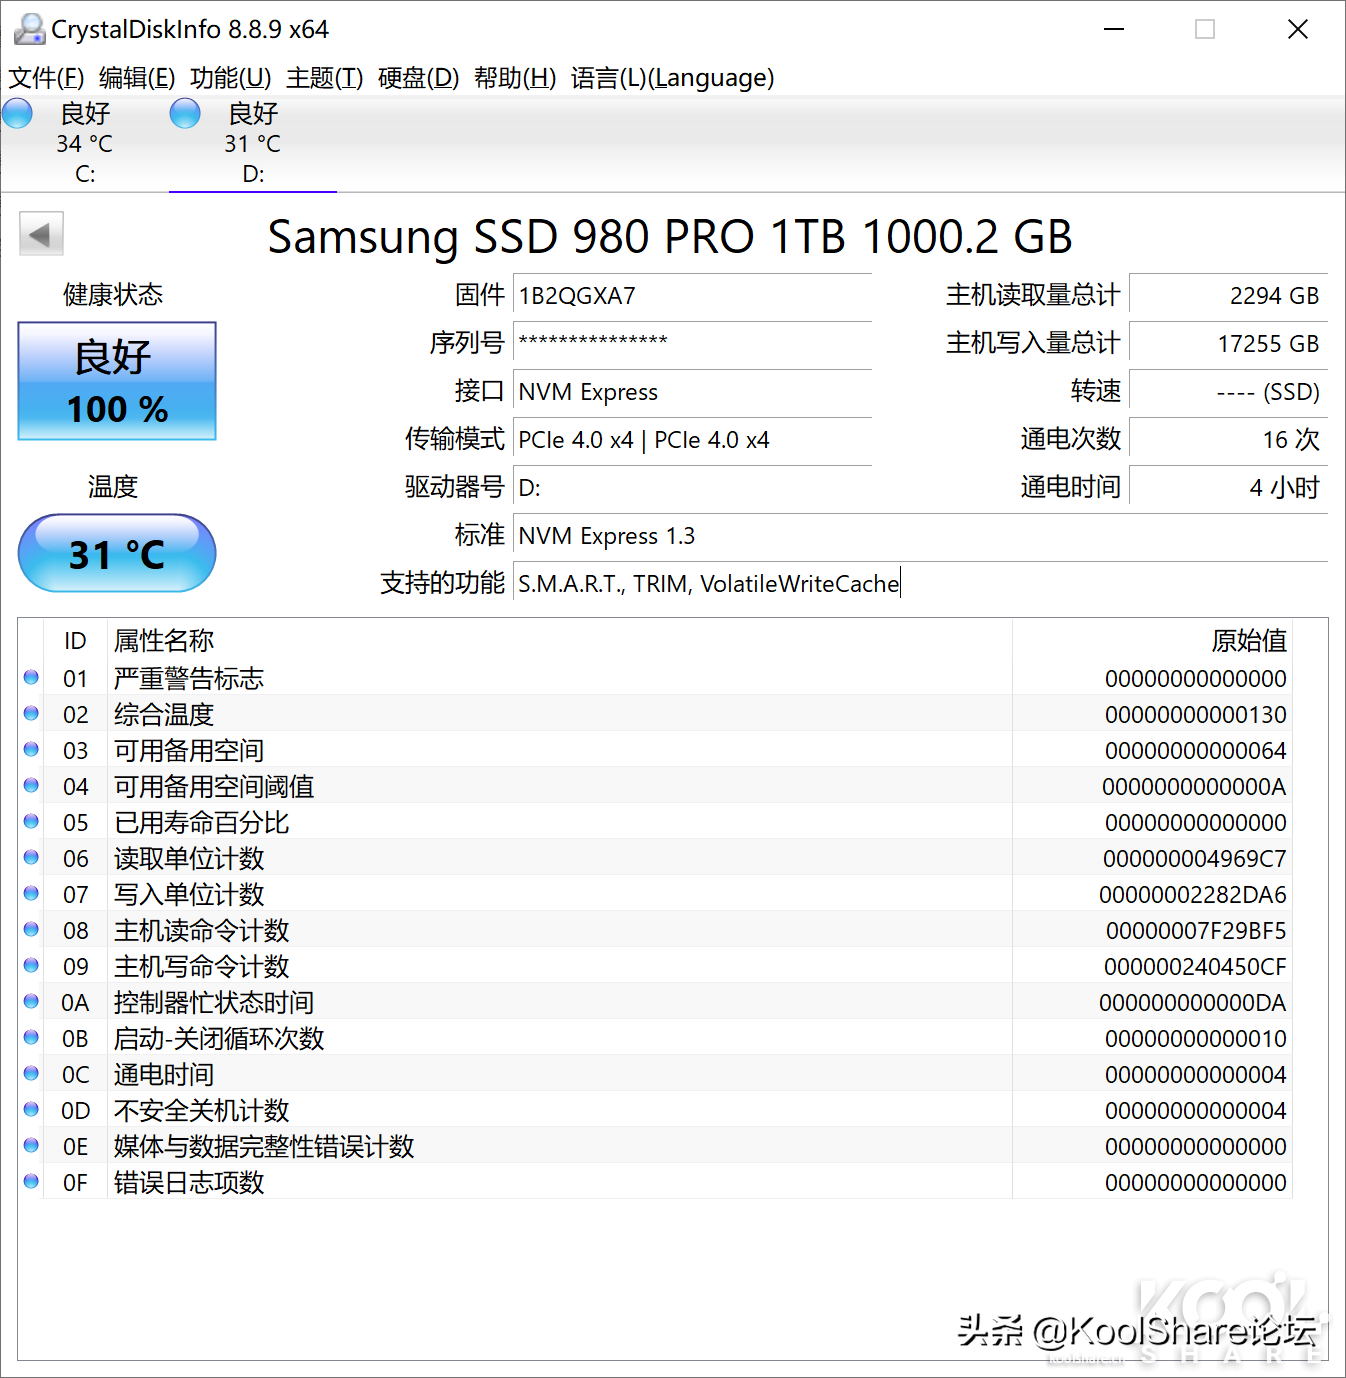Click the masked serial number field
Screen dimensions: 1346x1378
coord(692,344)
